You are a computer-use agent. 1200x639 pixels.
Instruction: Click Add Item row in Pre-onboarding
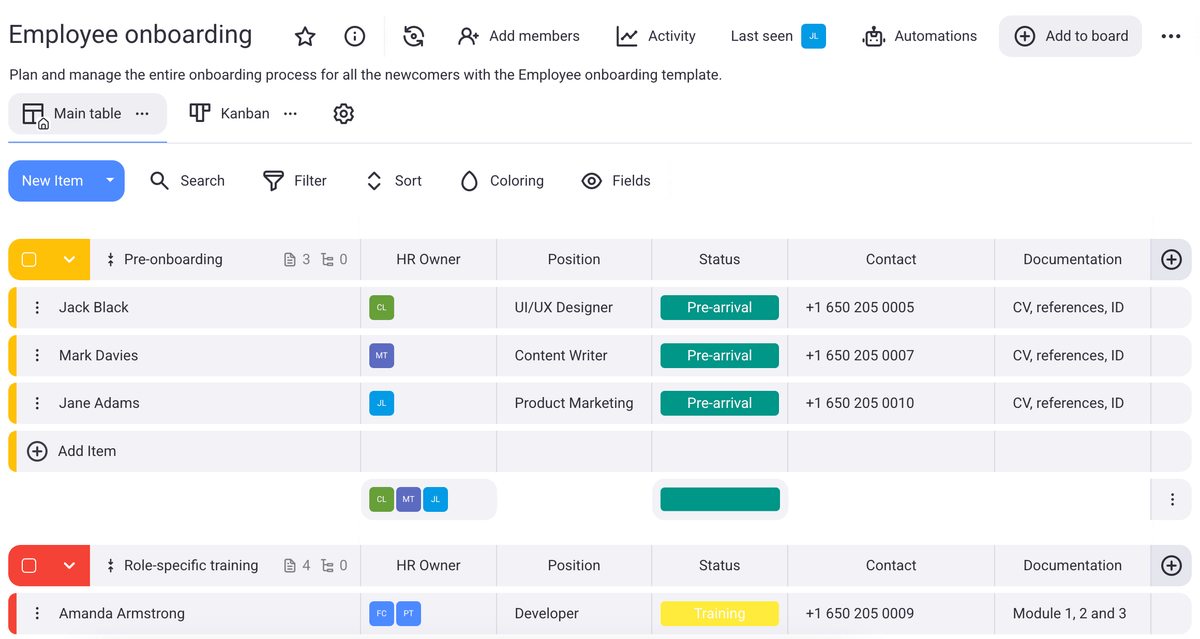click(86, 452)
